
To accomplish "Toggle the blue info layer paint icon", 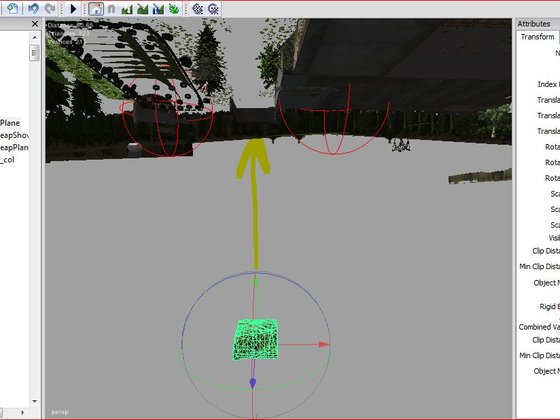I will 158,9.
